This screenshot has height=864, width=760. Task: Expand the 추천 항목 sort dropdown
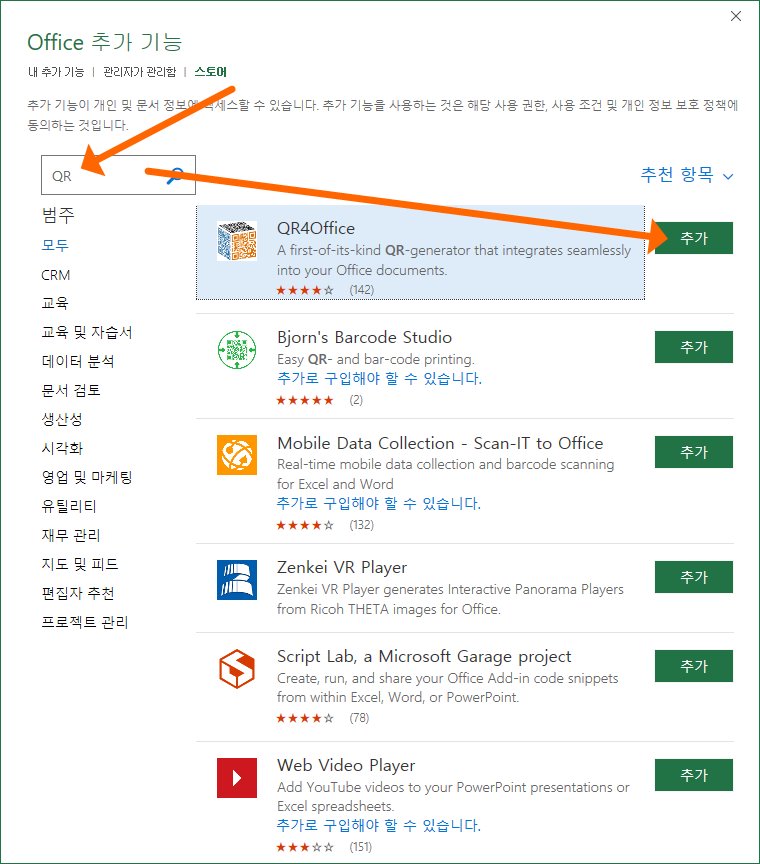coord(687,175)
